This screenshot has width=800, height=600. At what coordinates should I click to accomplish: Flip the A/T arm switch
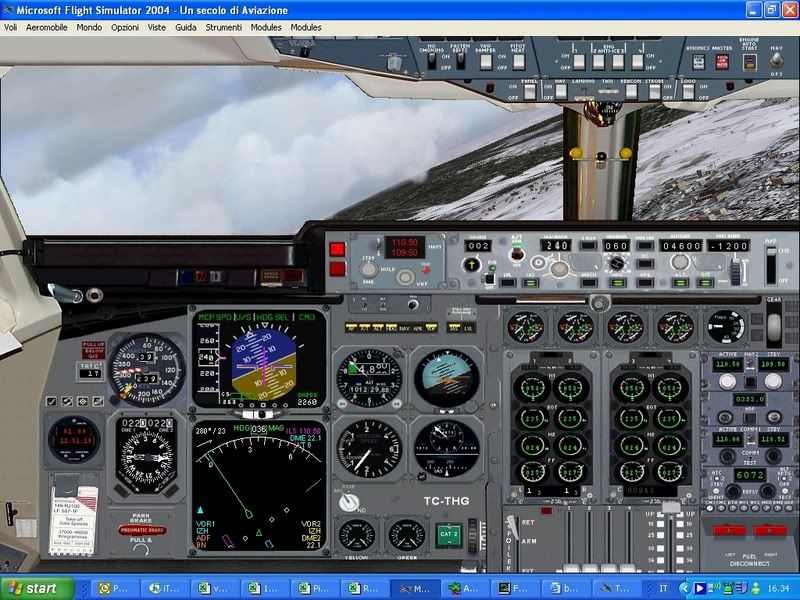(517, 254)
